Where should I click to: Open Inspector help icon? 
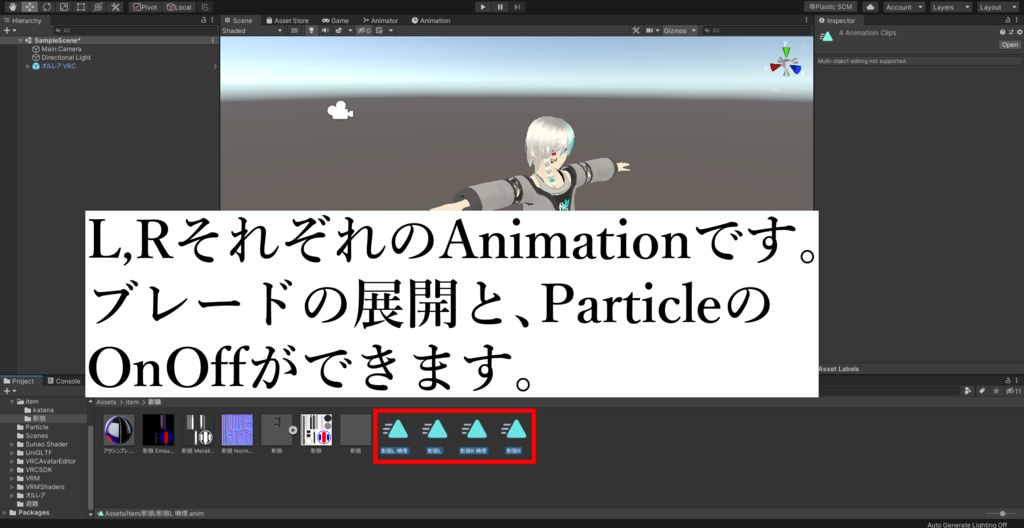coord(1002,32)
